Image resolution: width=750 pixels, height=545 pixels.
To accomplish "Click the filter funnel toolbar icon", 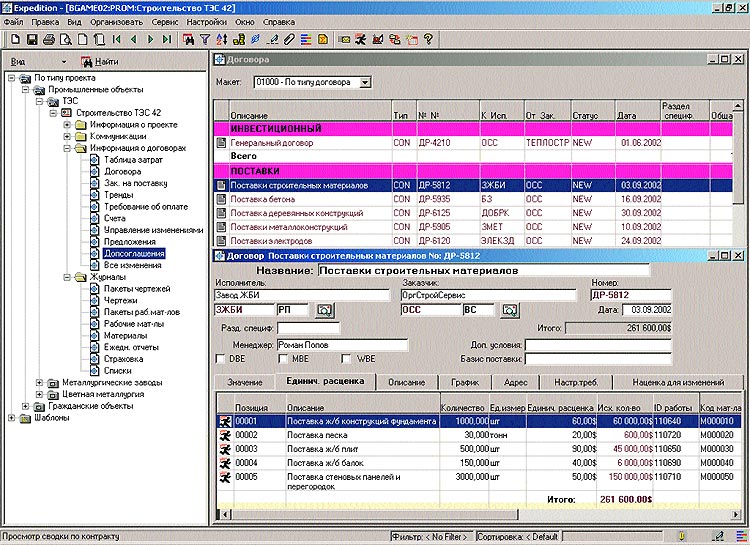I will 205,40.
